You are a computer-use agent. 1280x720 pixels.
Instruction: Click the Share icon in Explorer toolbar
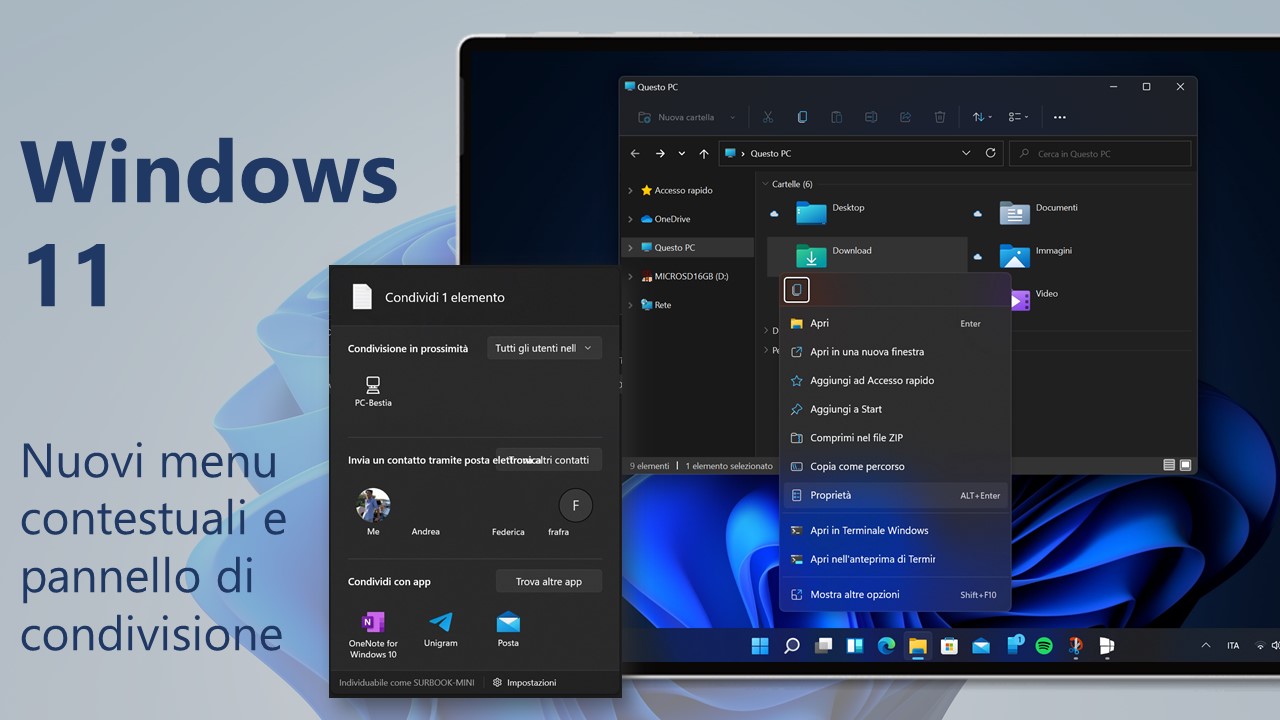coord(905,117)
